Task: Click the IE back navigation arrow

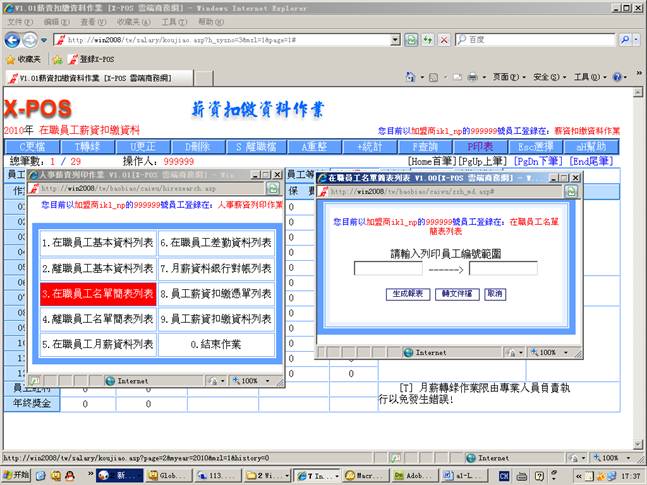Action: coord(13,40)
